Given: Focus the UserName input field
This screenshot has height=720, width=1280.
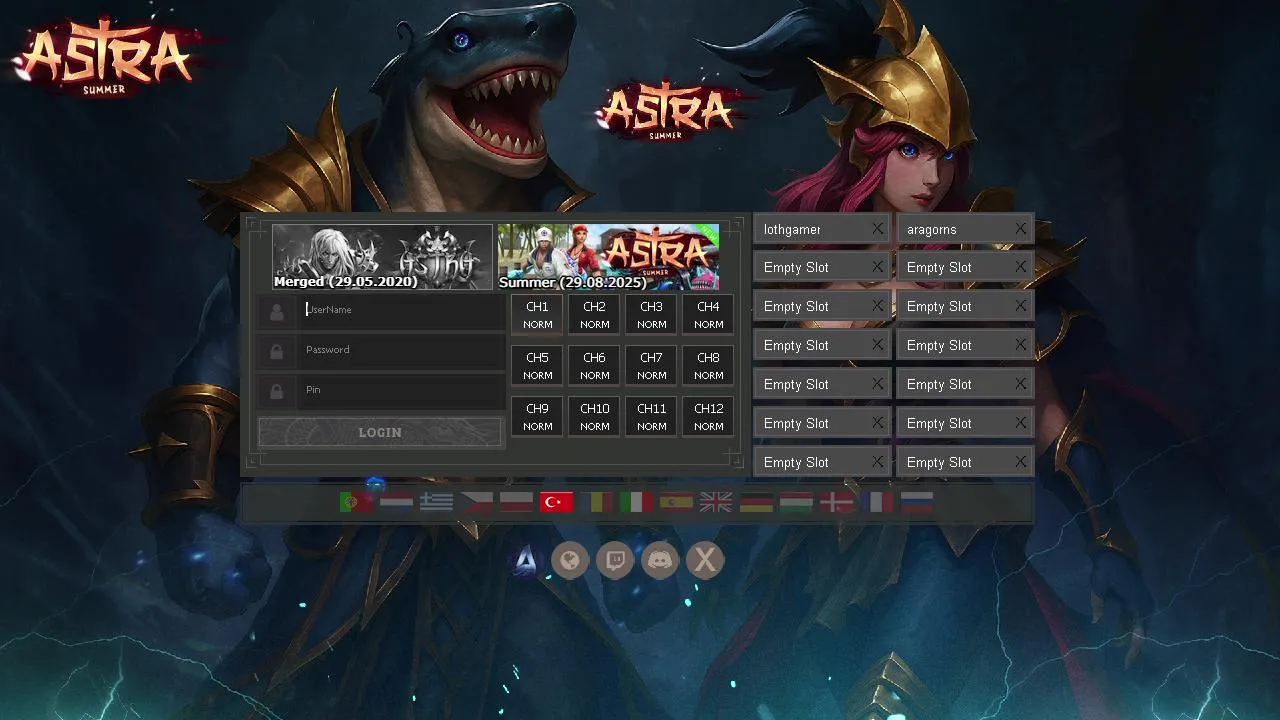Looking at the screenshot, I should (400, 310).
